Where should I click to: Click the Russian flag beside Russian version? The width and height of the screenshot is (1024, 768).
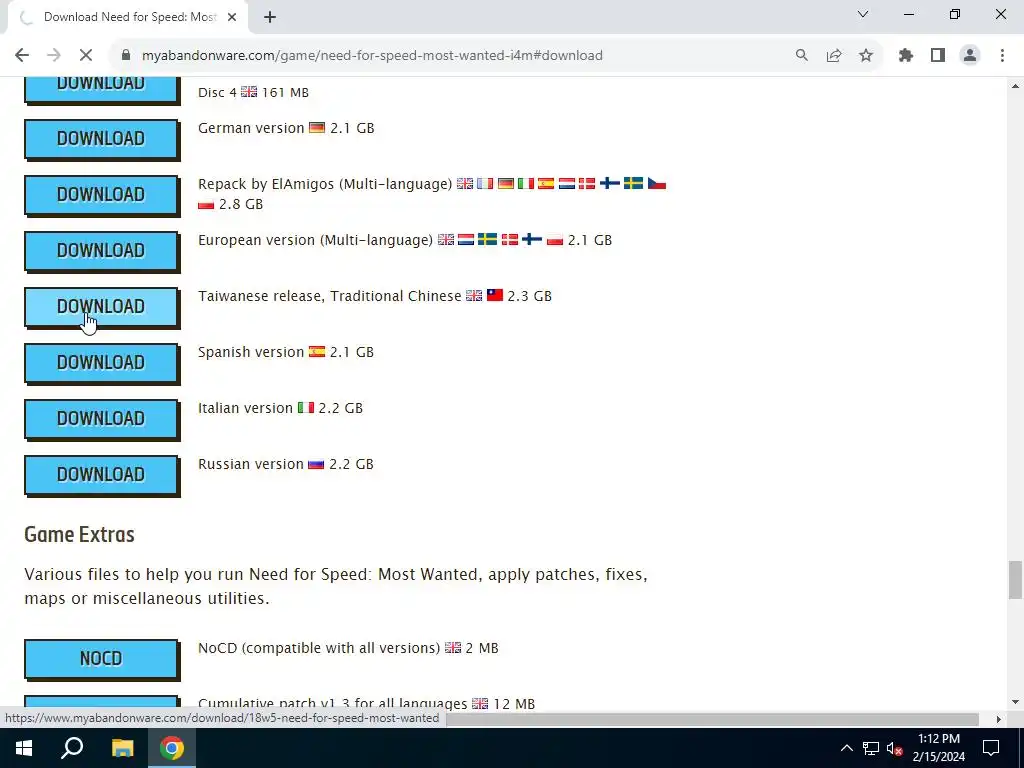pos(316,464)
